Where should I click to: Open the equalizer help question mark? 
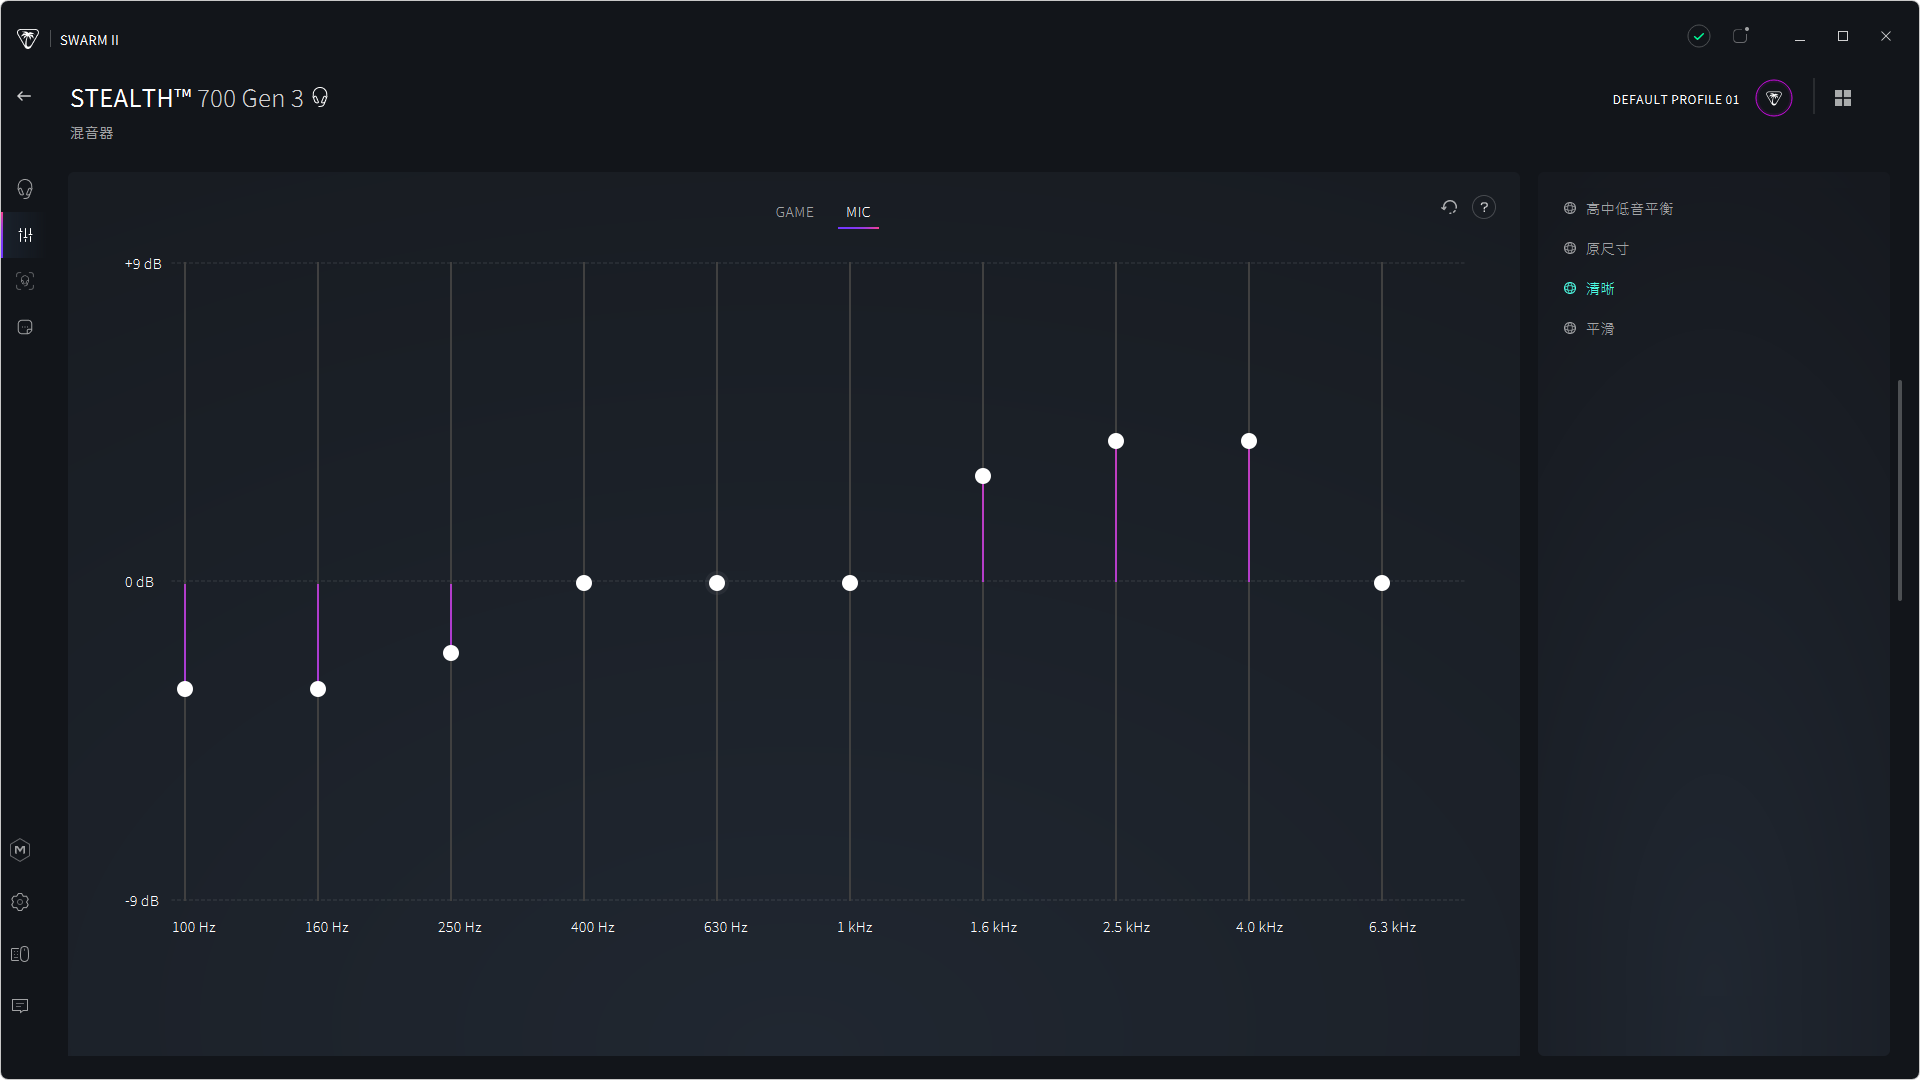click(x=1484, y=207)
